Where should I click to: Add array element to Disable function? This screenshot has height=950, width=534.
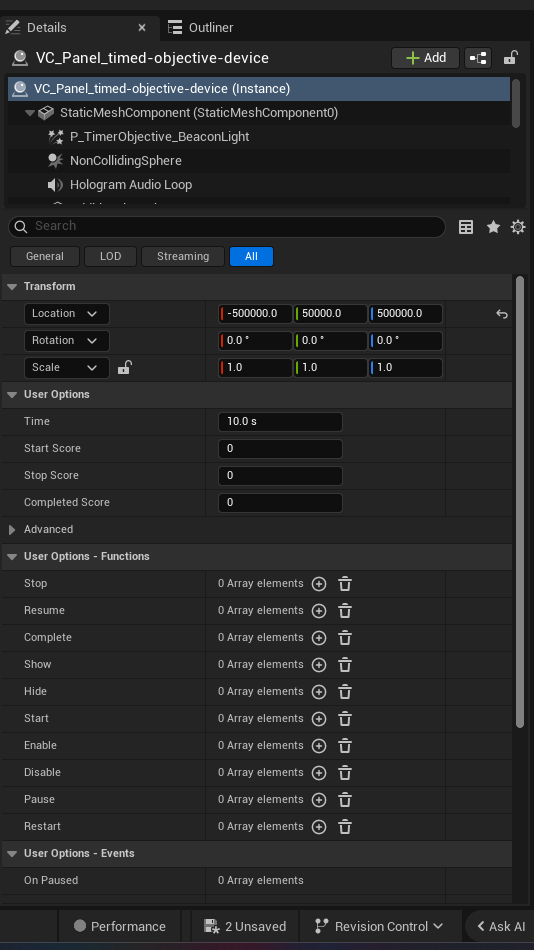click(x=319, y=773)
